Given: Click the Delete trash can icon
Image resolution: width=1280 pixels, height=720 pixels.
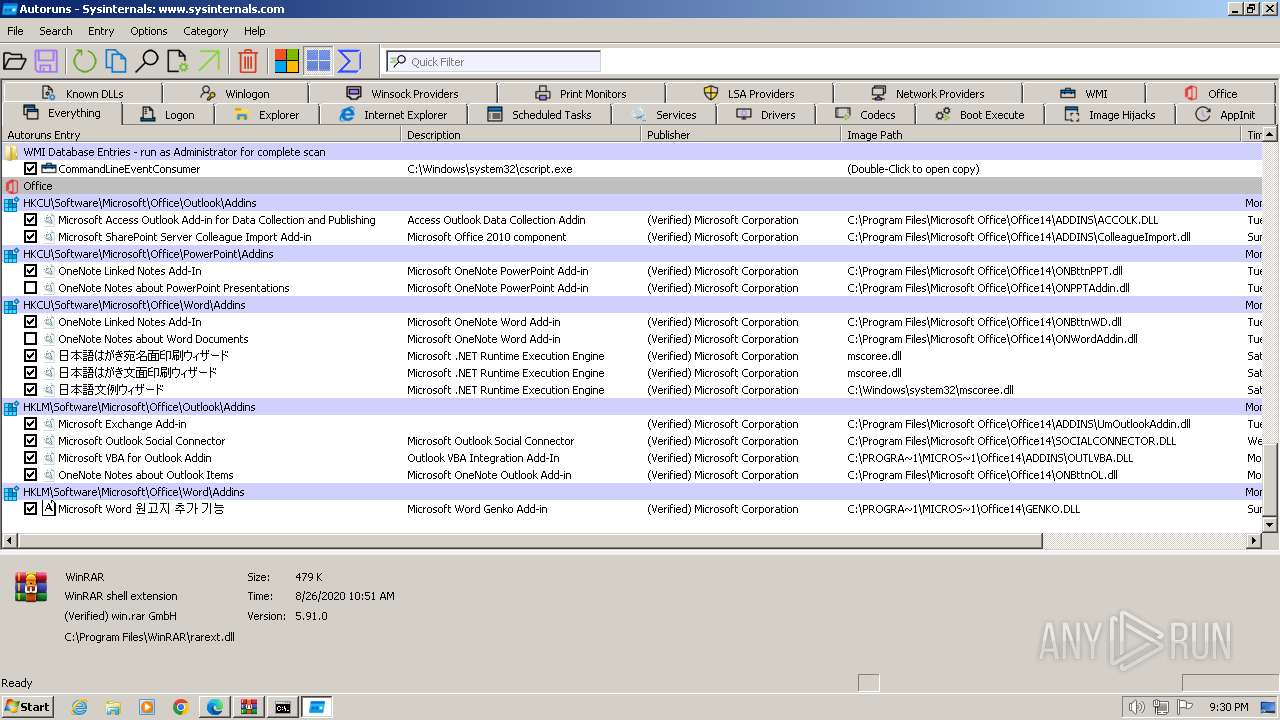Looking at the screenshot, I should tap(248, 61).
